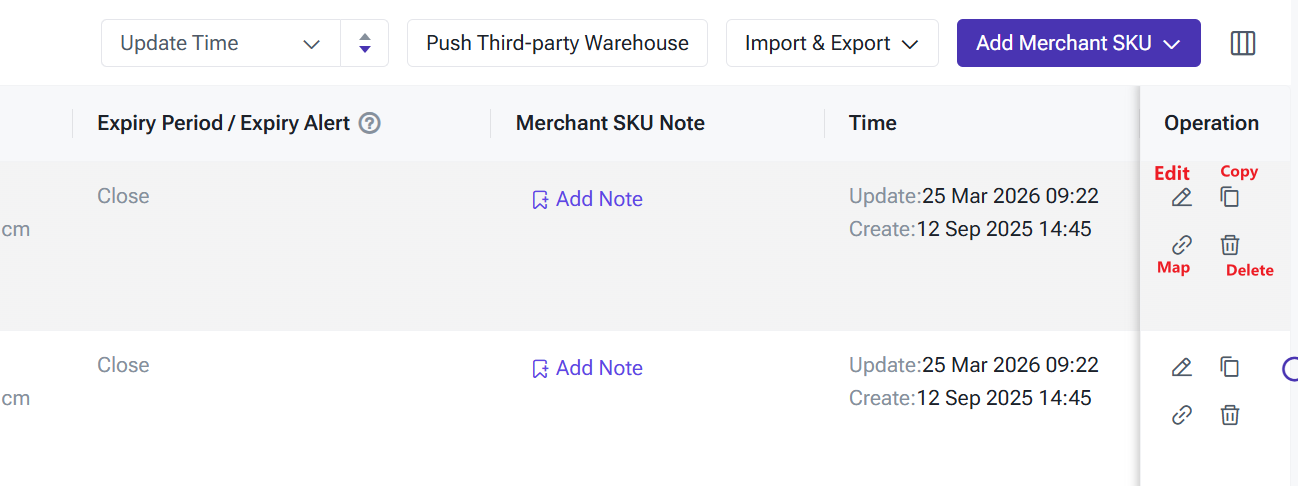Toggle the sort order arrows button
The width and height of the screenshot is (1298, 486).
coord(365,44)
